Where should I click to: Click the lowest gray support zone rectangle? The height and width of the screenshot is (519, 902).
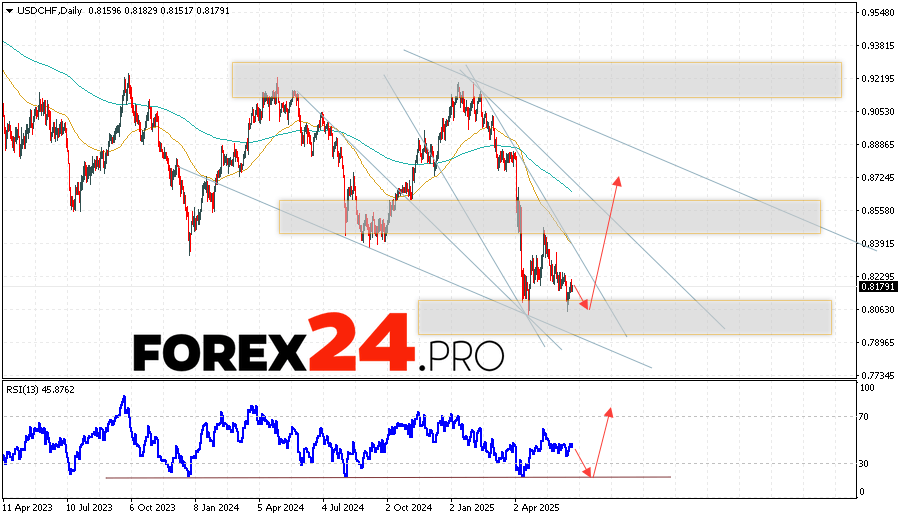[624, 317]
